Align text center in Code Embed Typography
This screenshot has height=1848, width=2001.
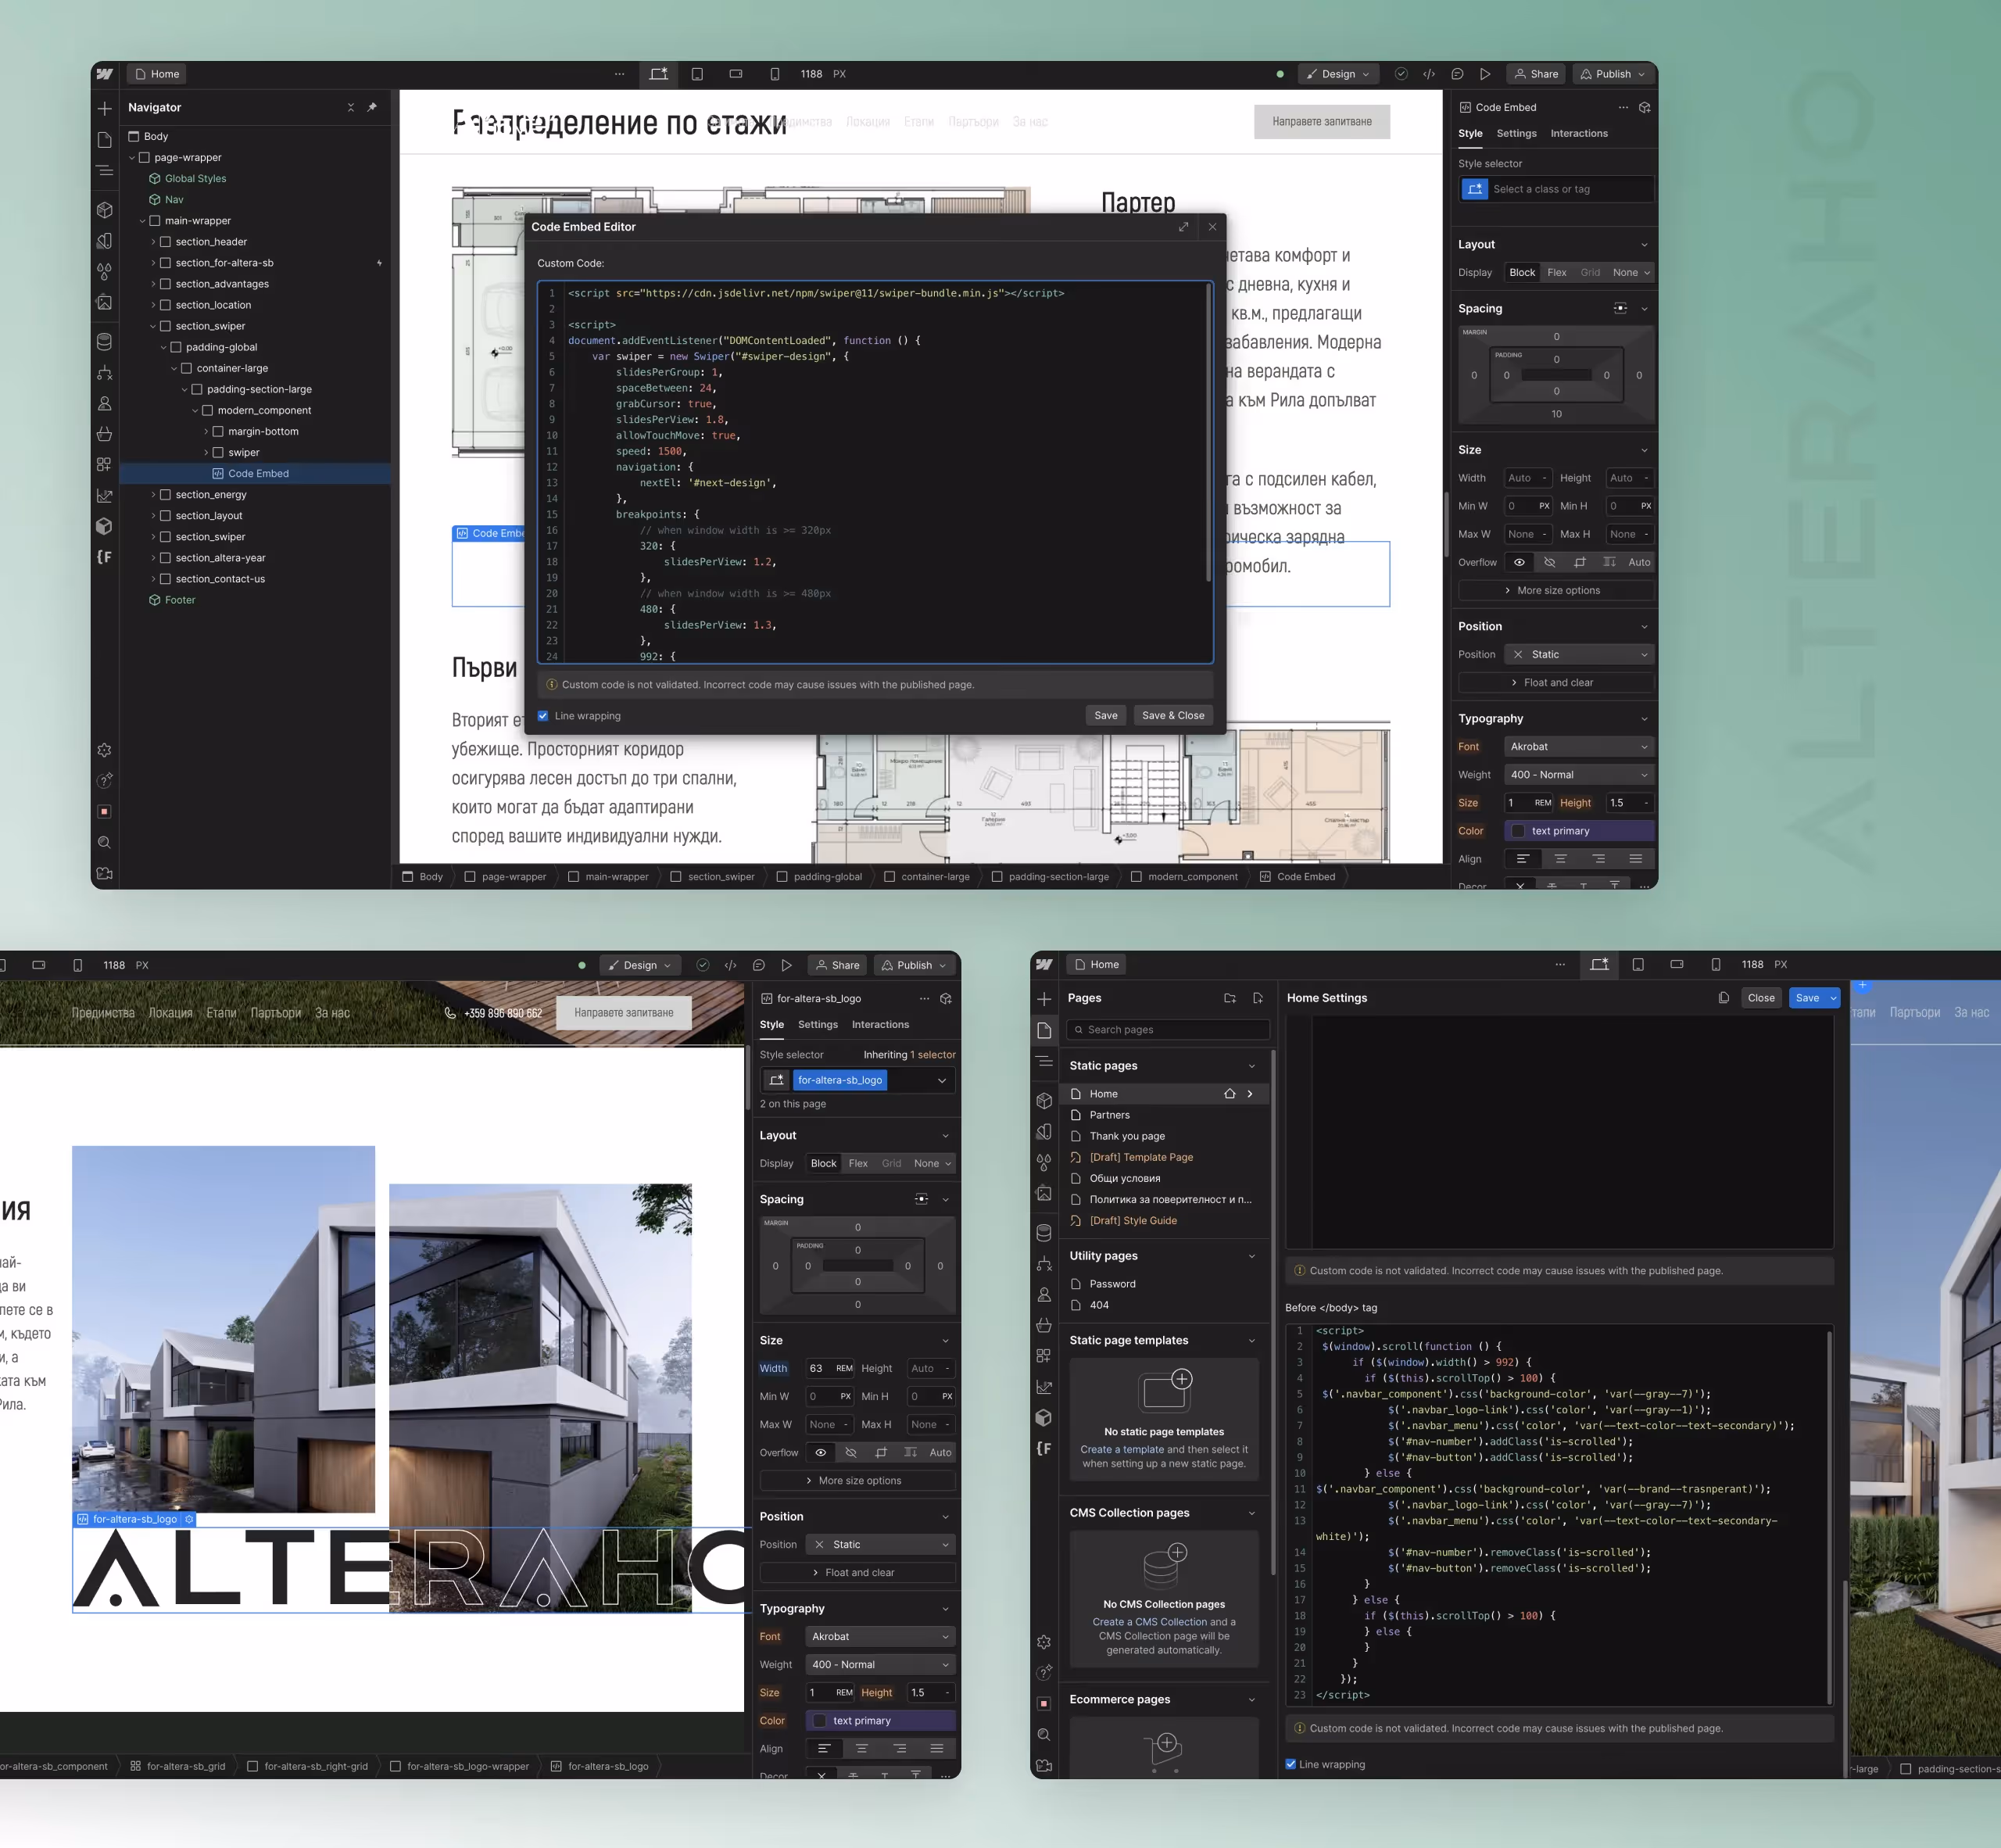tap(1560, 859)
